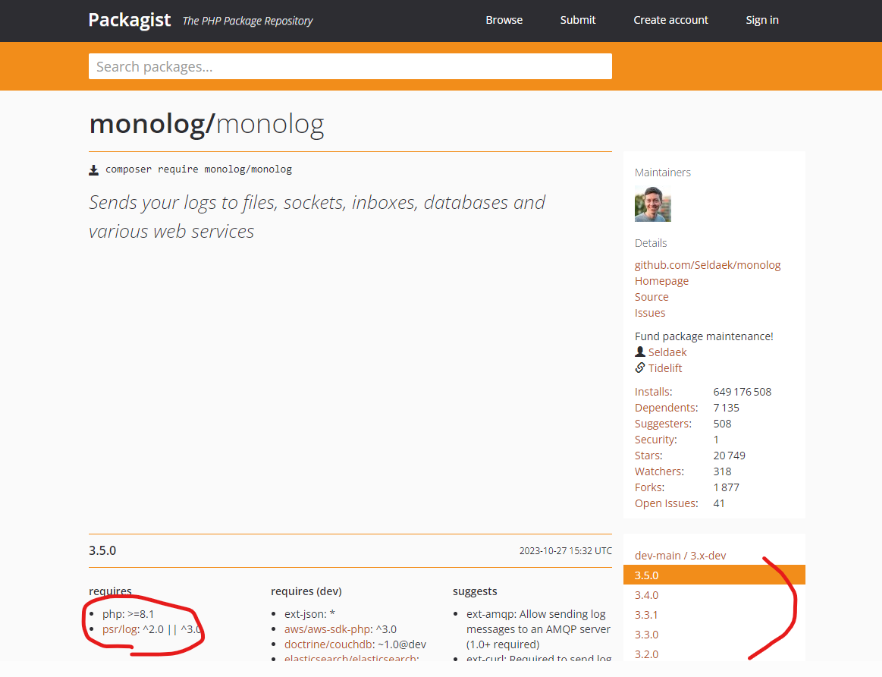Select the composer require monolog/monolog command
Image resolution: width=882 pixels, height=677 pixels.
pyautogui.click(x=199, y=169)
